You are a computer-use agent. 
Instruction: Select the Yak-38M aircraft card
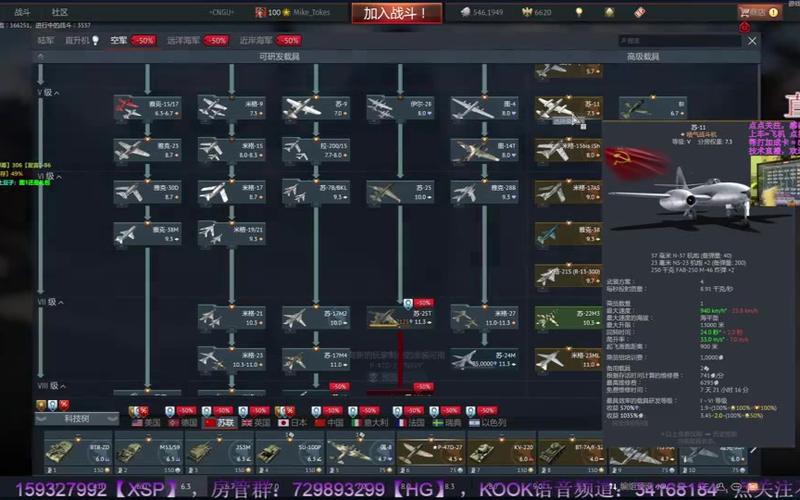click(147, 234)
